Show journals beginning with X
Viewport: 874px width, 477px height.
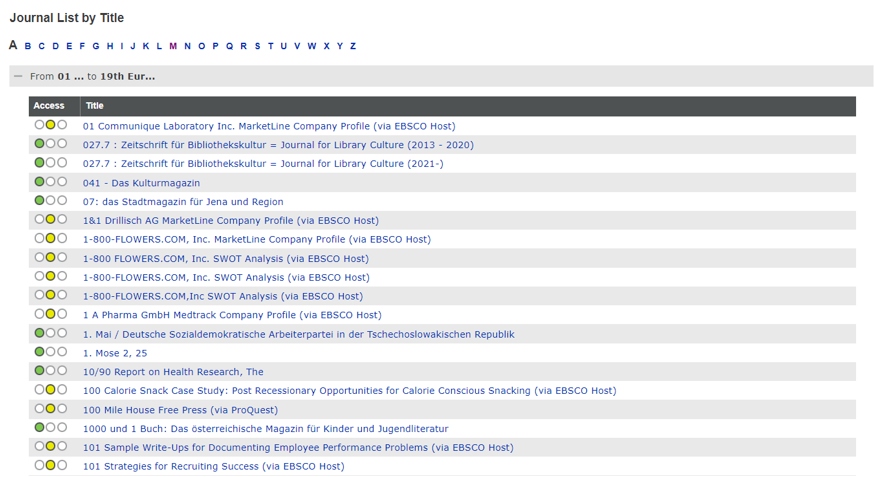click(x=327, y=46)
